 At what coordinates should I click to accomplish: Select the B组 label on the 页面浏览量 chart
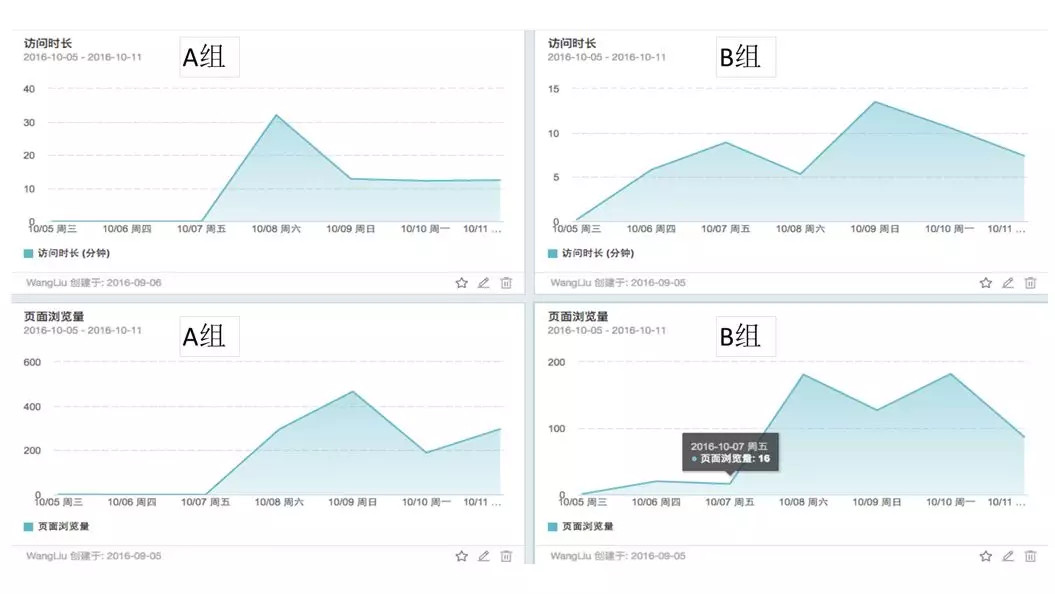tap(744, 337)
